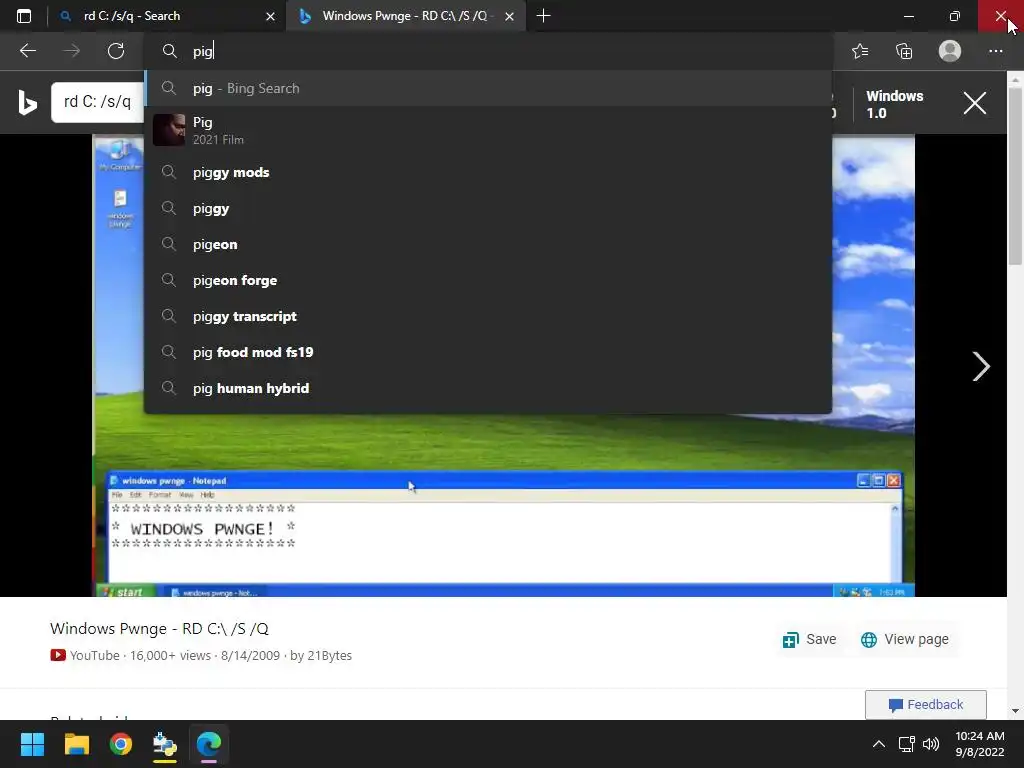Show hidden system tray icons
Viewport: 1024px width, 768px height.
879,744
